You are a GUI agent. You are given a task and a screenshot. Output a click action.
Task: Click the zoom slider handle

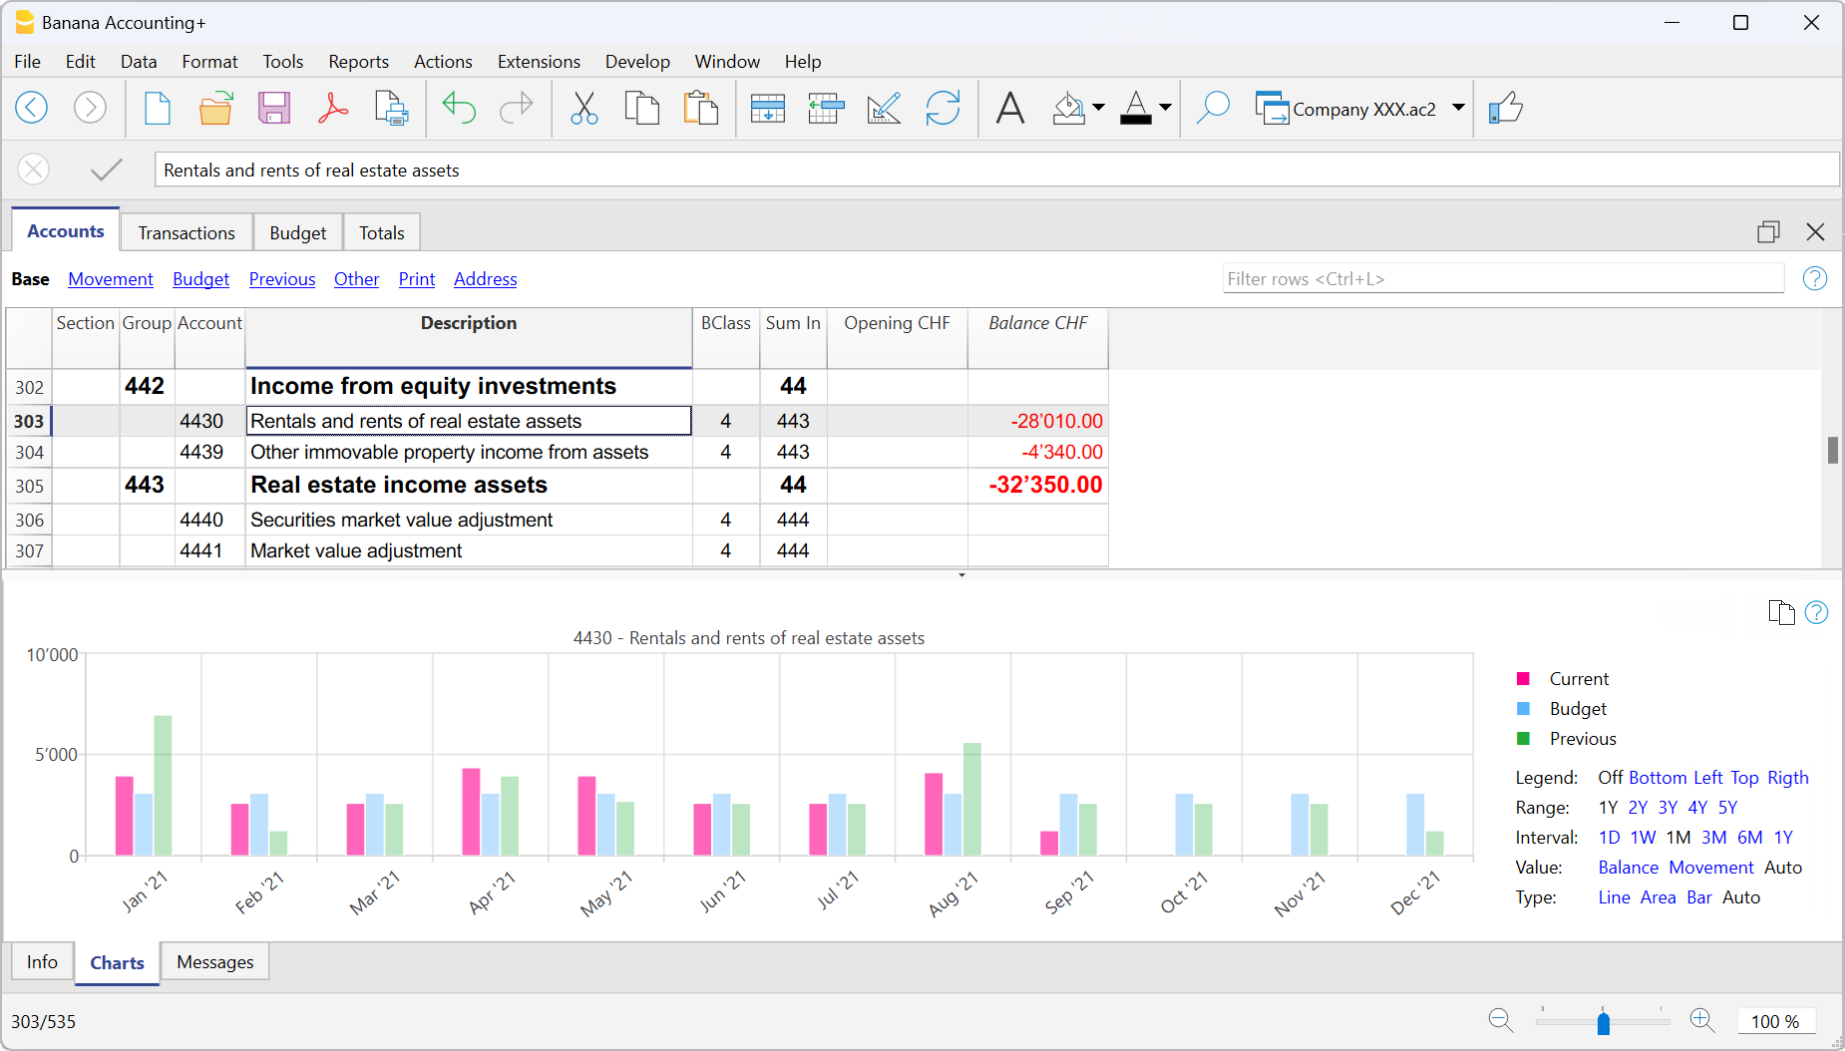tap(1603, 1022)
